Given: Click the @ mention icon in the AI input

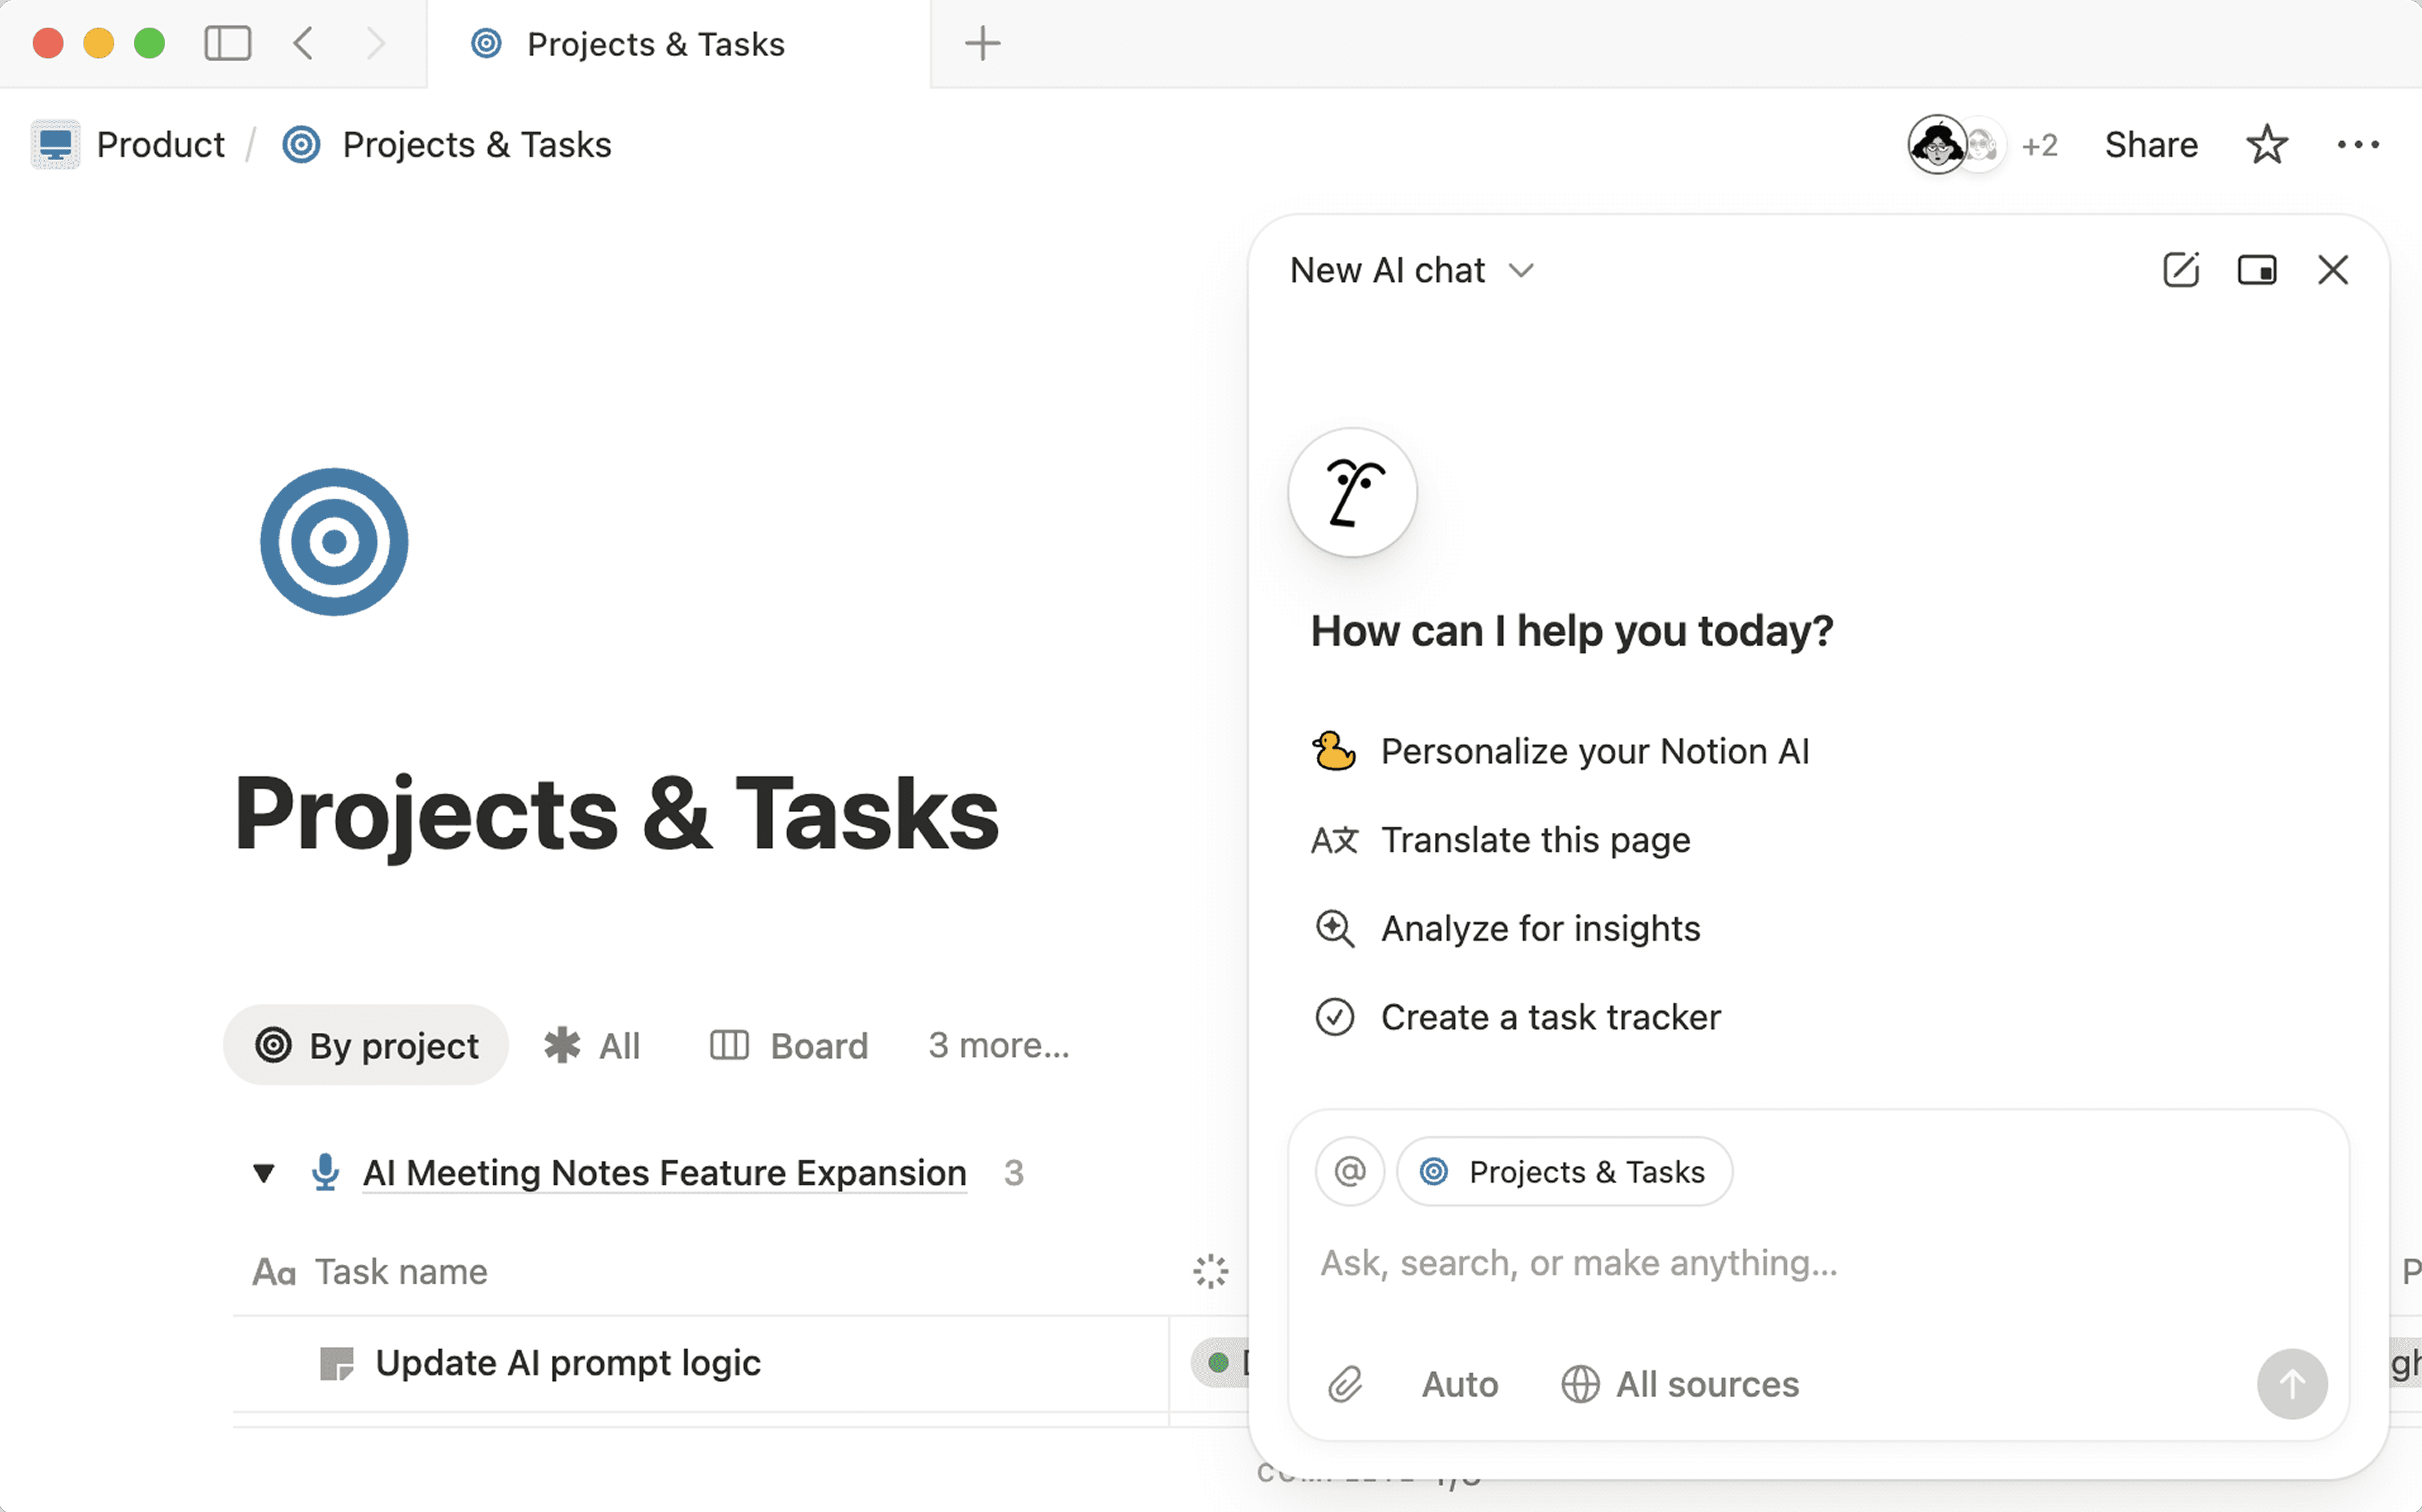Looking at the screenshot, I should 1349,1171.
